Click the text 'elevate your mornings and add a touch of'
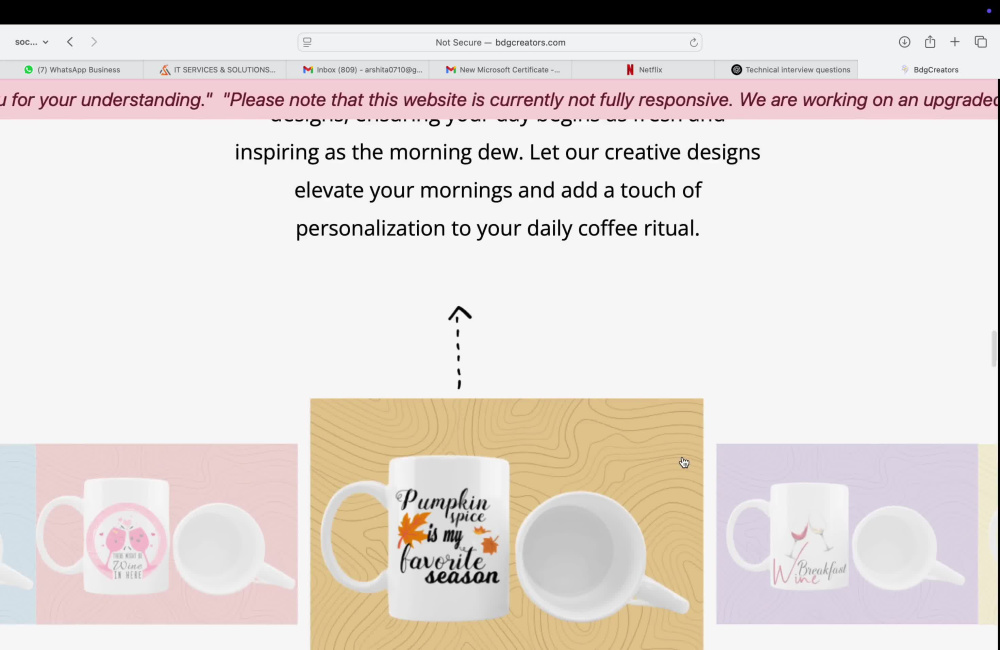 [497, 190]
